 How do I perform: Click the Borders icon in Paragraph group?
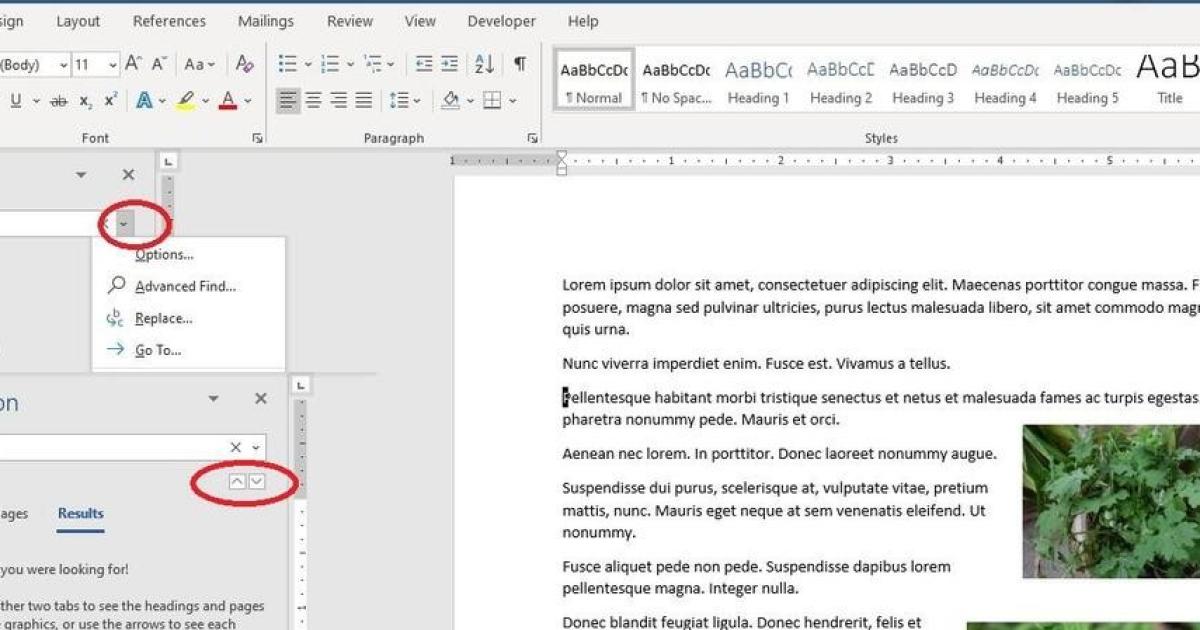click(x=493, y=99)
